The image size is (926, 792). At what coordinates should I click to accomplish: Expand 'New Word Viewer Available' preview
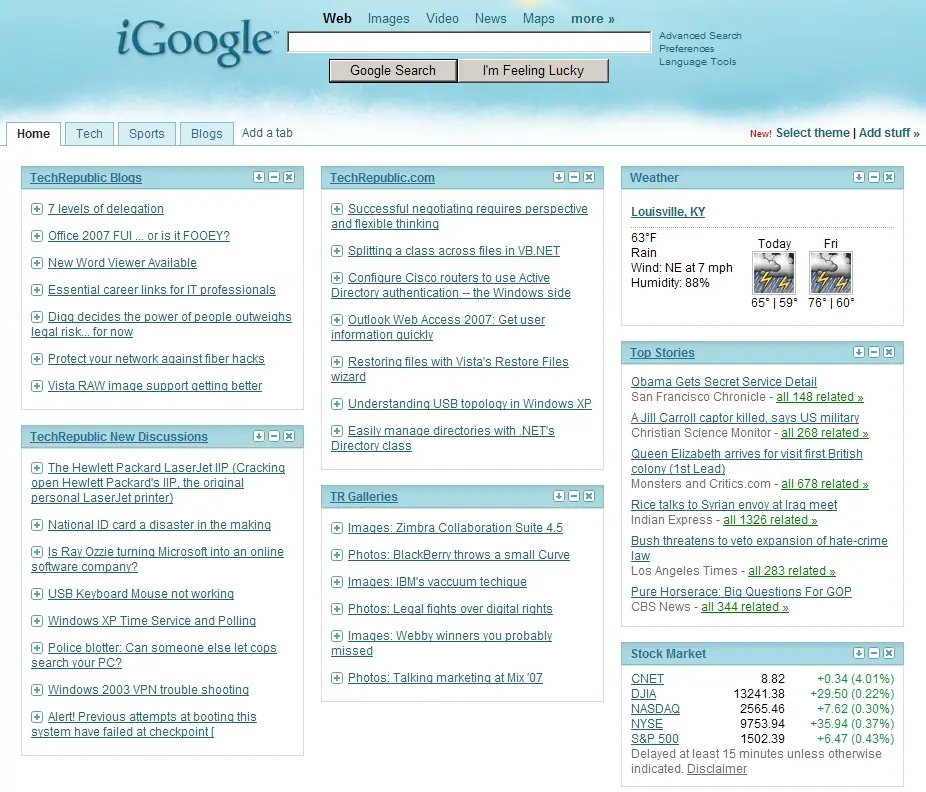pyautogui.click(x=37, y=263)
